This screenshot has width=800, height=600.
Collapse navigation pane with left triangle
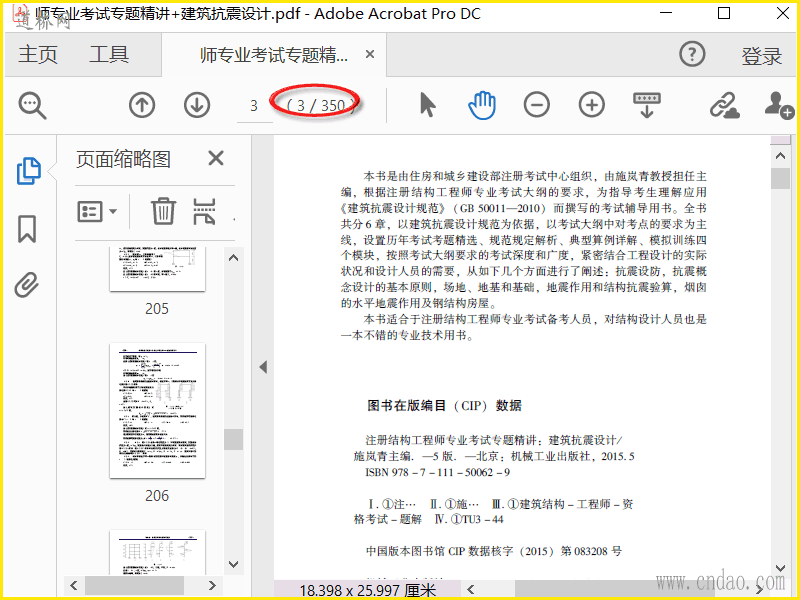click(263, 367)
